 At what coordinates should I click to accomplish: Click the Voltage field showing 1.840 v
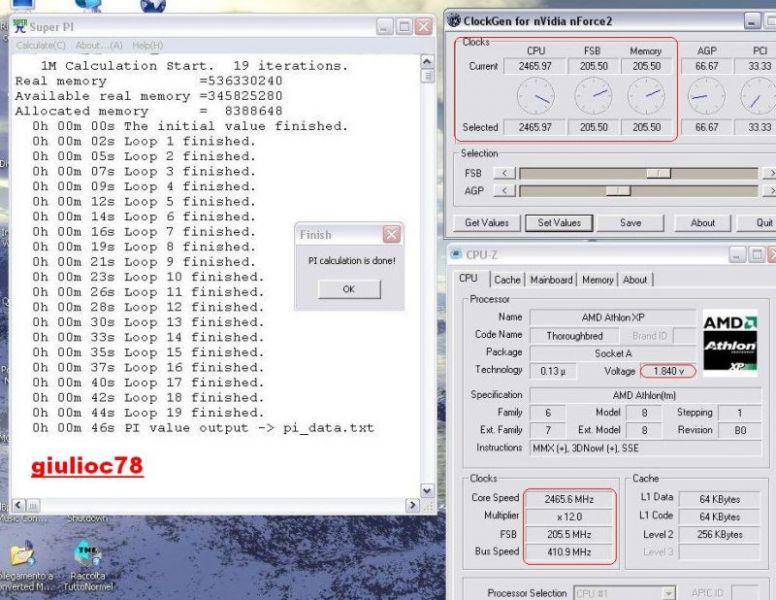[668, 371]
